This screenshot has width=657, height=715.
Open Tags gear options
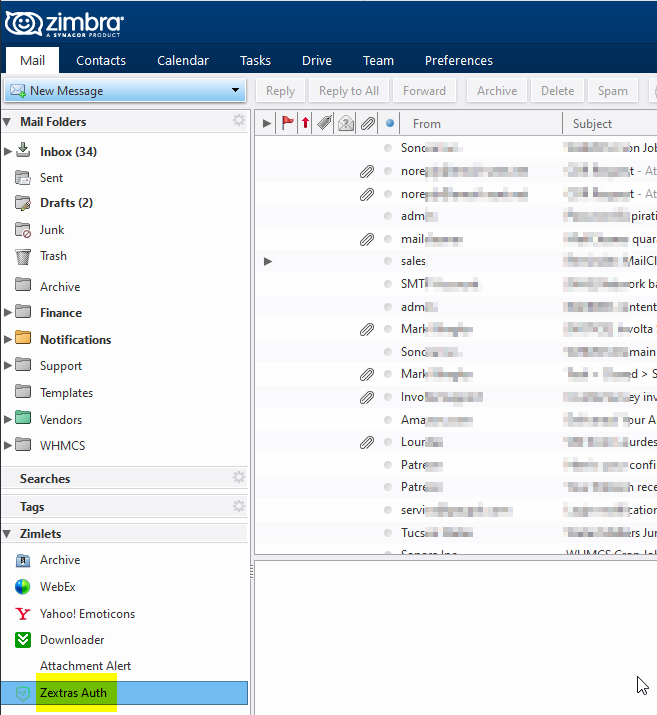pyautogui.click(x=239, y=506)
